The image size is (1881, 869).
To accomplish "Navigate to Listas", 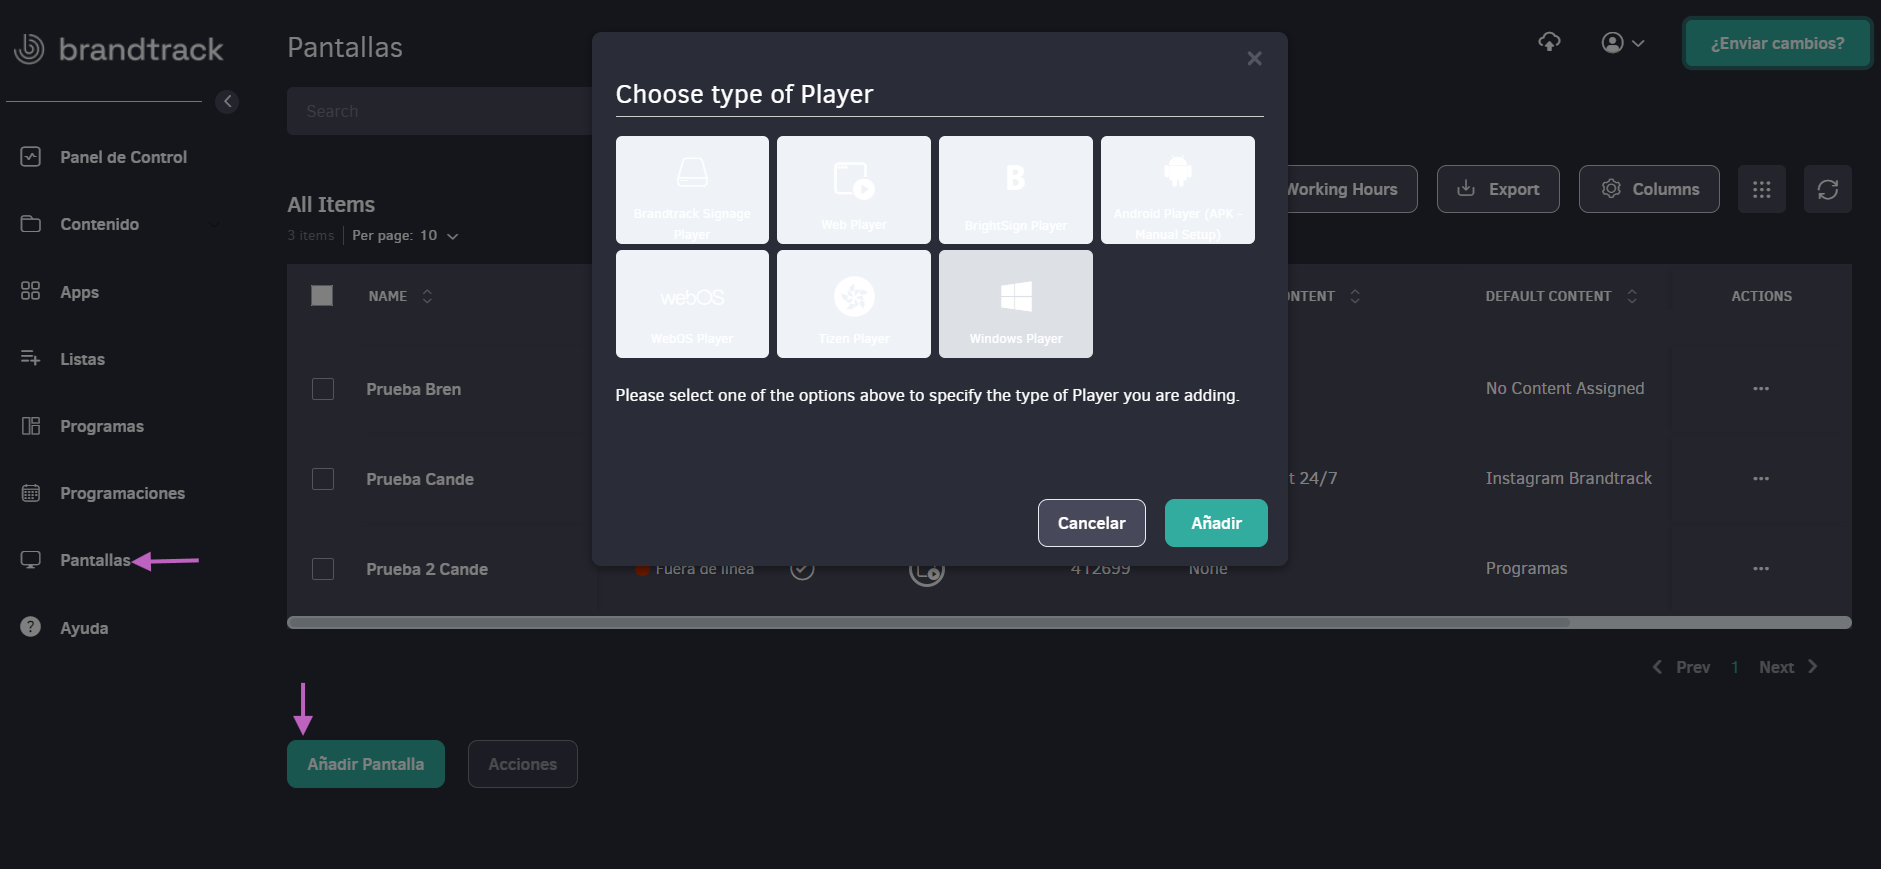I will [x=82, y=359].
